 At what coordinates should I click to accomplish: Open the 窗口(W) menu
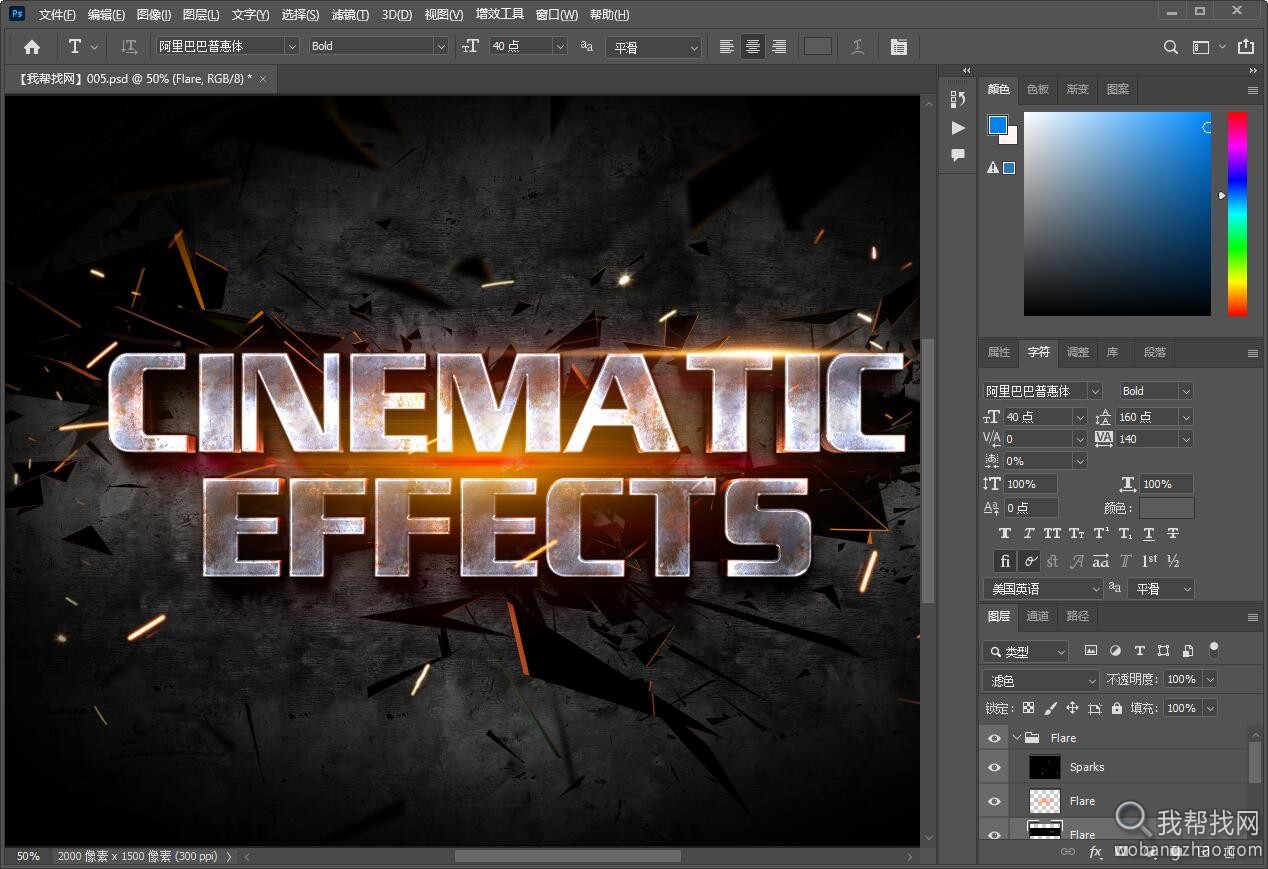(556, 15)
